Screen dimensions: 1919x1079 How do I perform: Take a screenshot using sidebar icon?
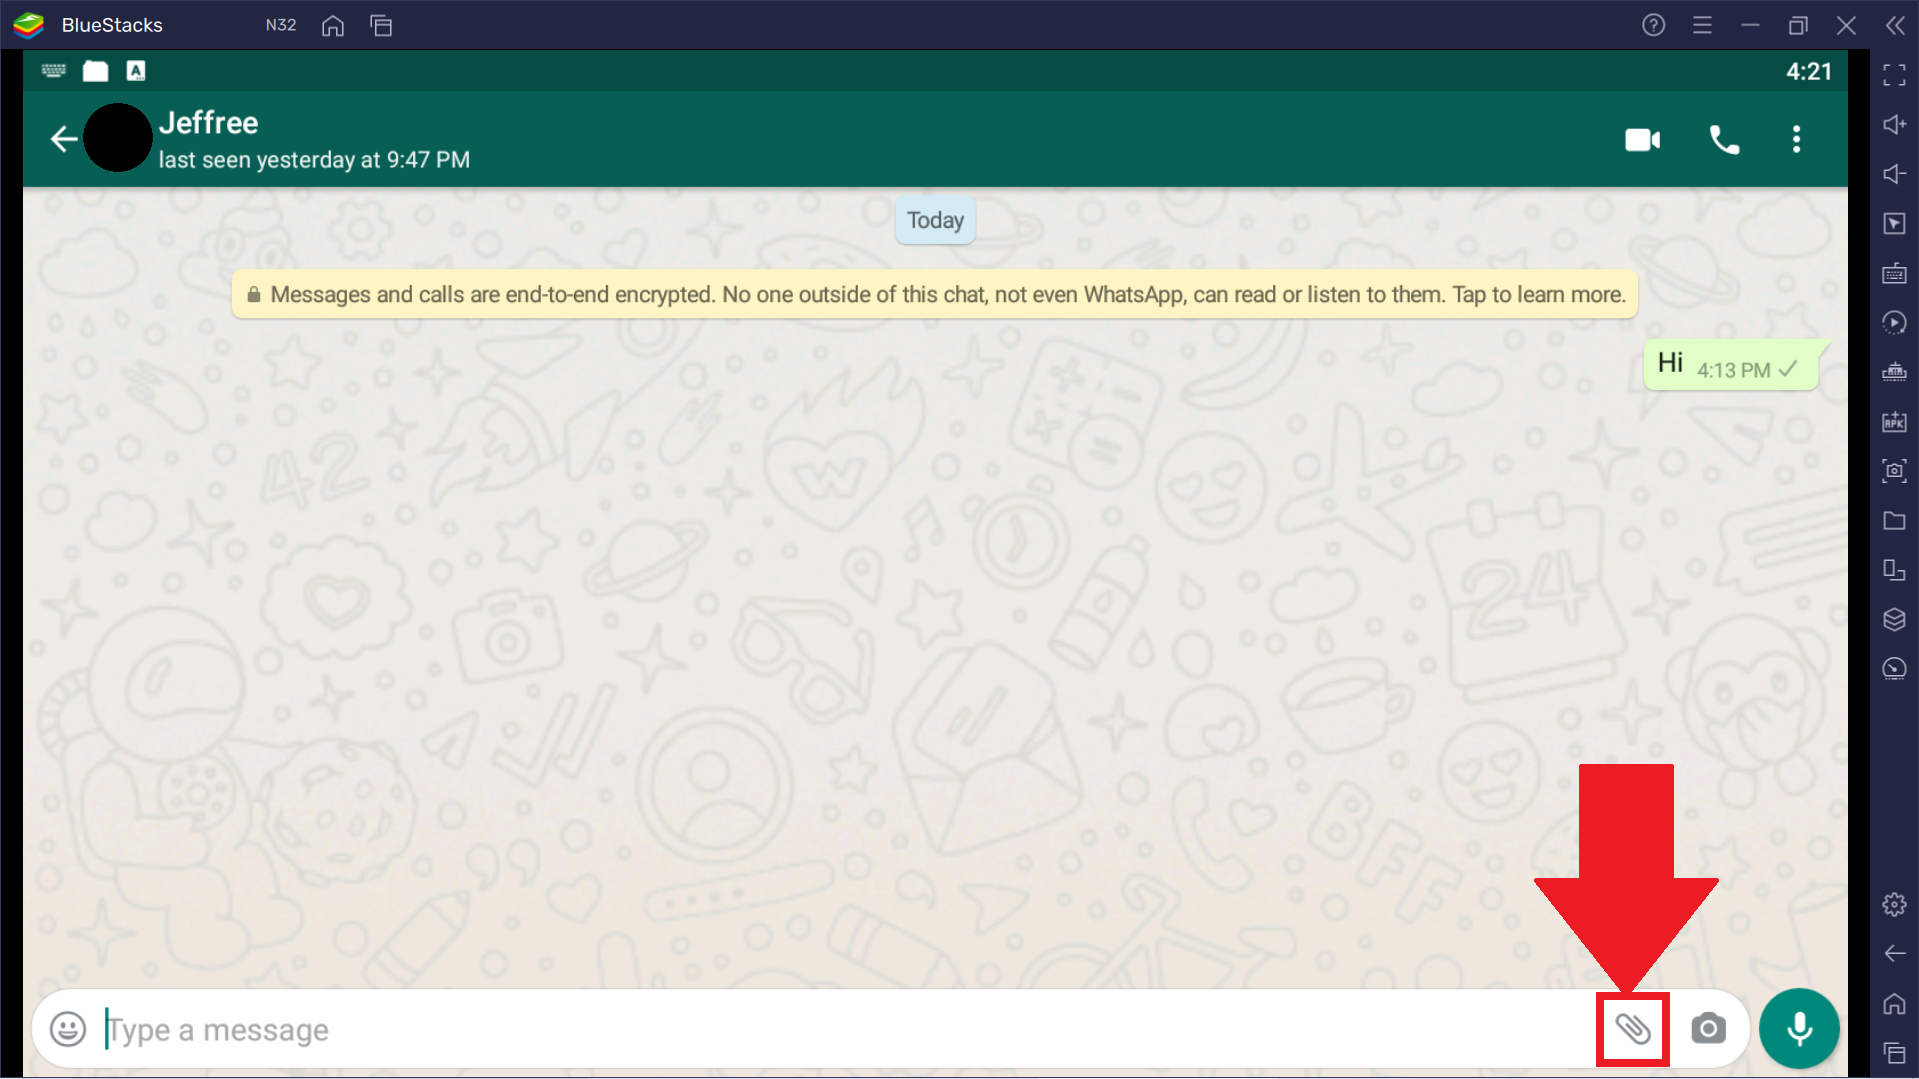1894,470
